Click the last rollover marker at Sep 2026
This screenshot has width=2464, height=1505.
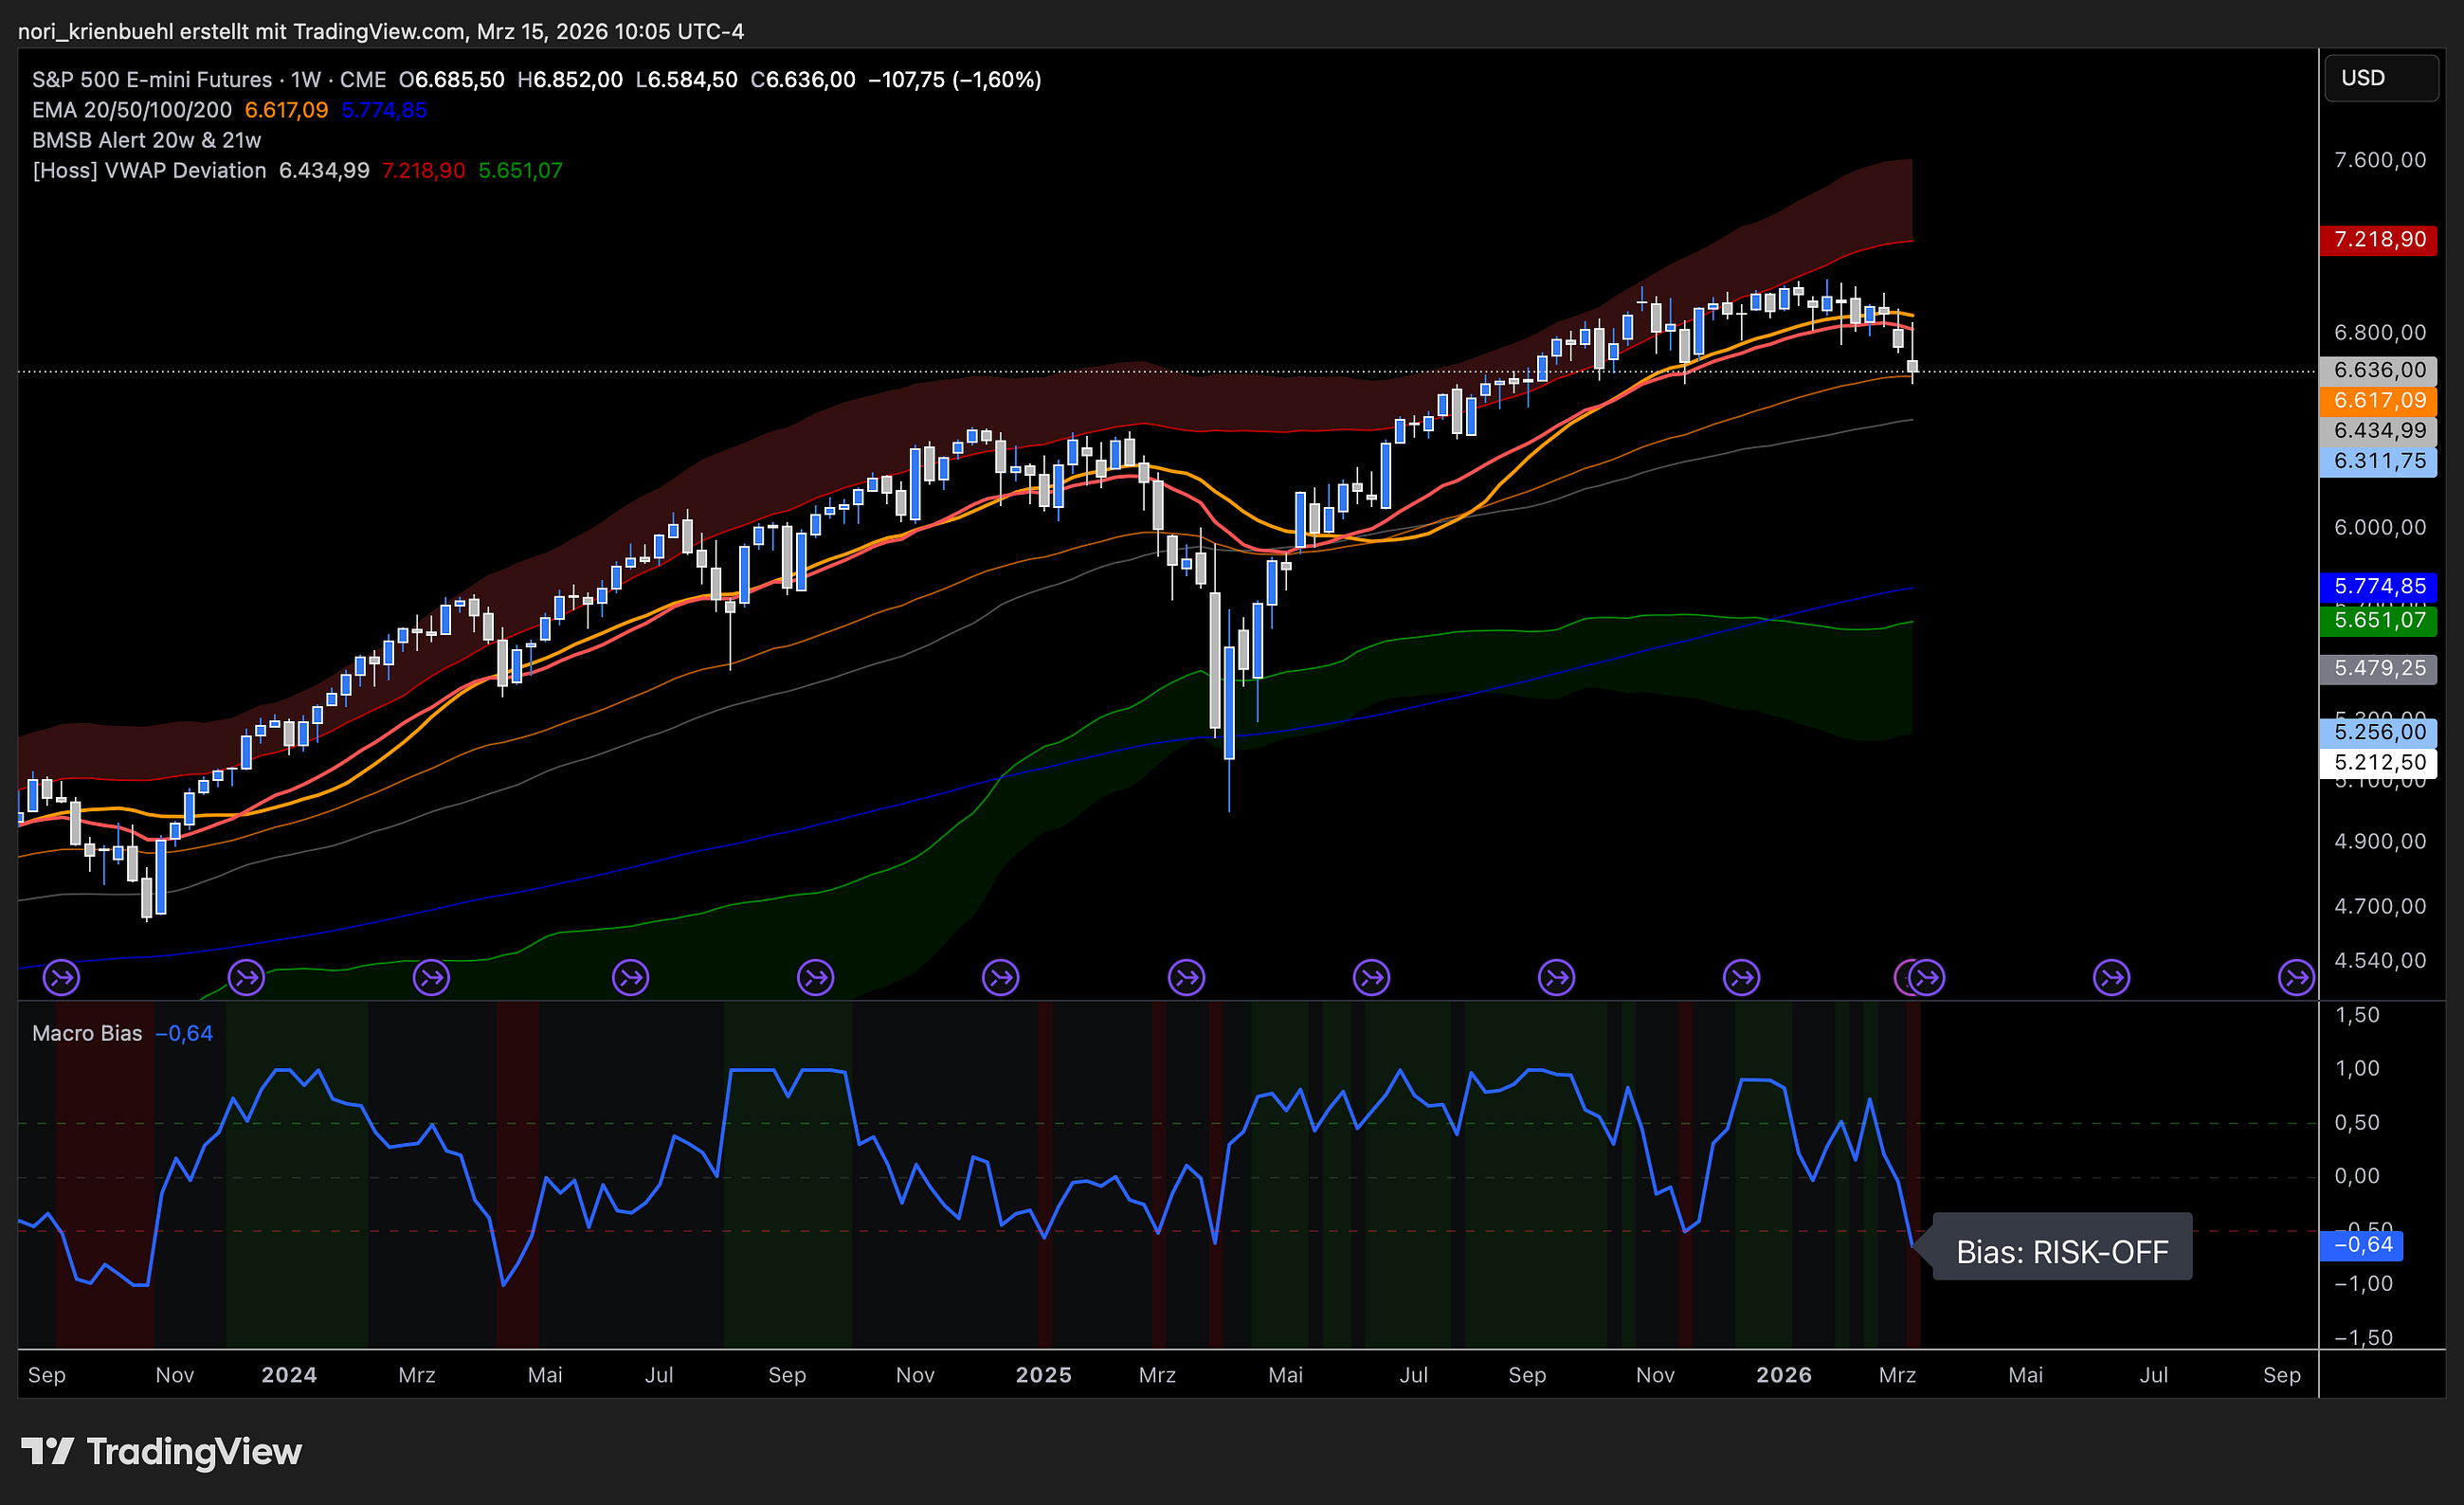pyautogui.click(x=2296, y=977)
